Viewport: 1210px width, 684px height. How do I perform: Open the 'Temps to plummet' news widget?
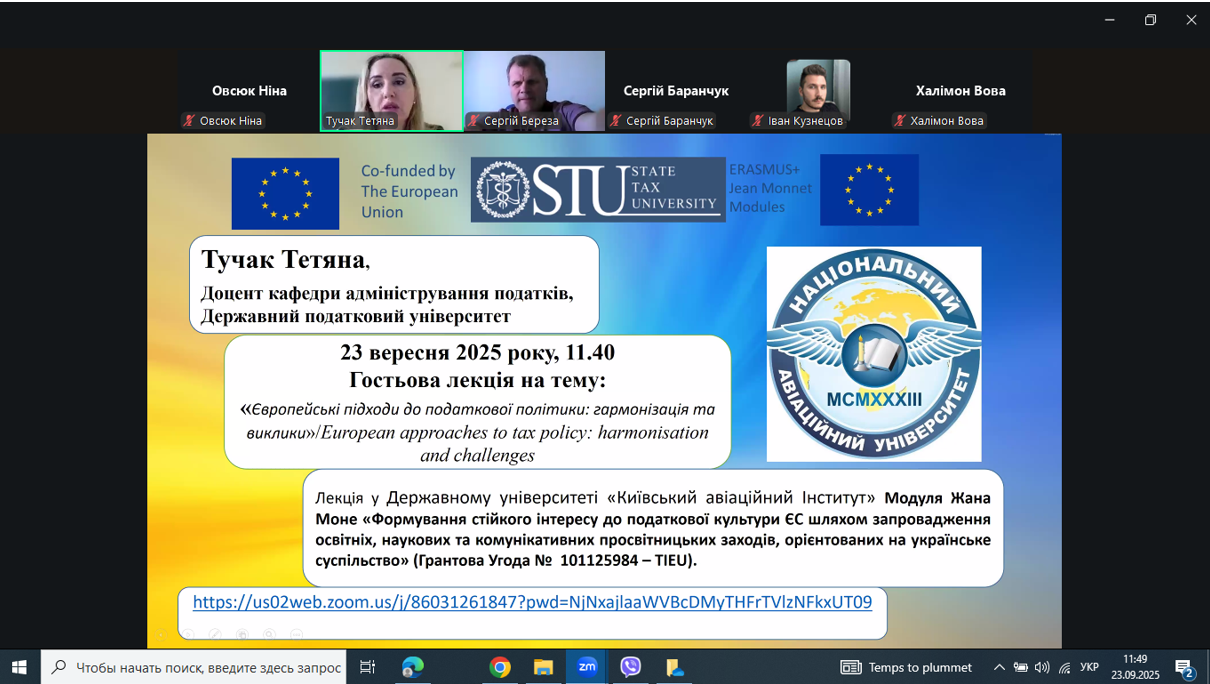pyautogui.click(x=906, y=667)
